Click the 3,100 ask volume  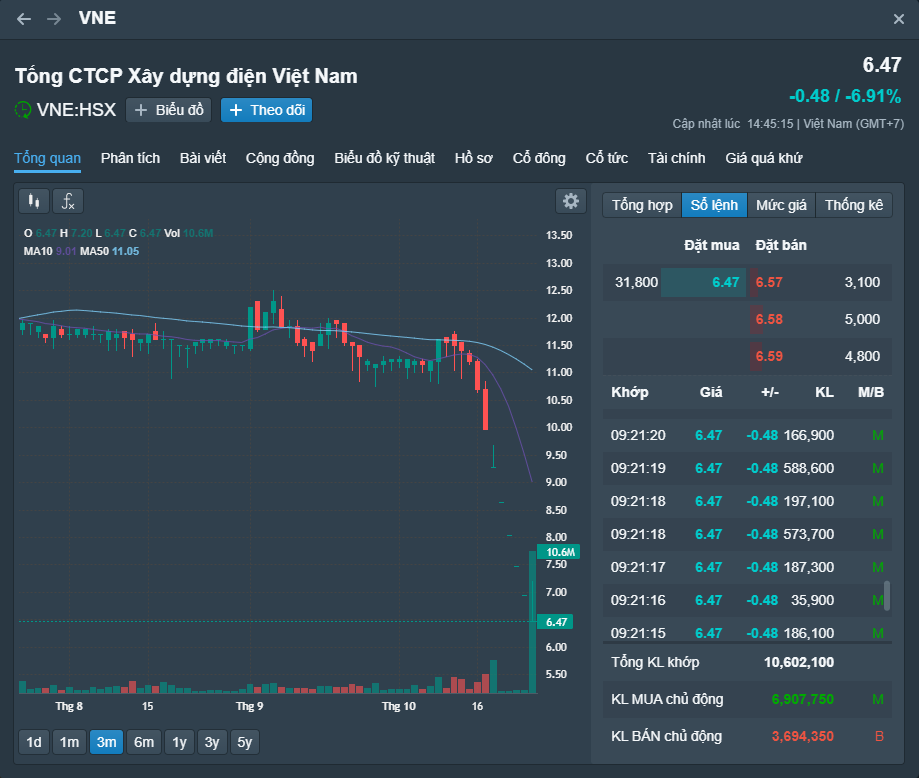pos(862,283)
